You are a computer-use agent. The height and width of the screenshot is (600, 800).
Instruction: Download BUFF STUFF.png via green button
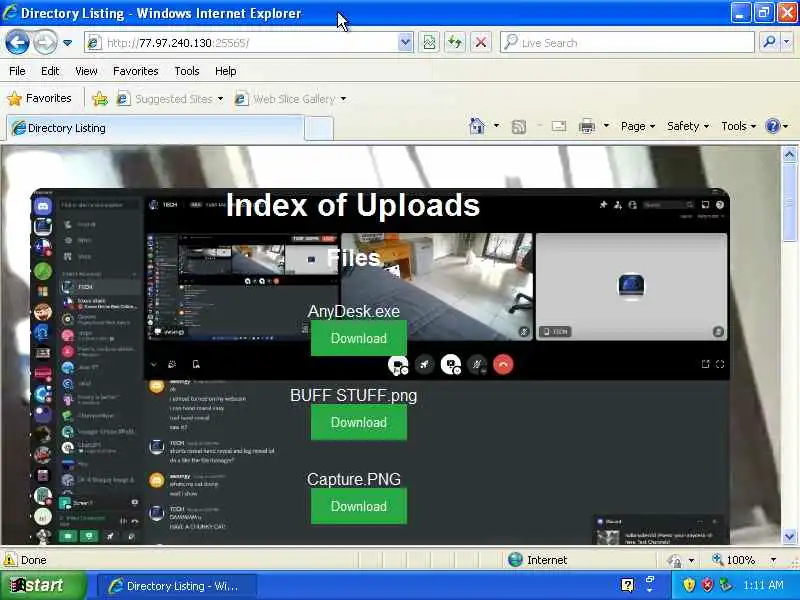click(359, 422)
